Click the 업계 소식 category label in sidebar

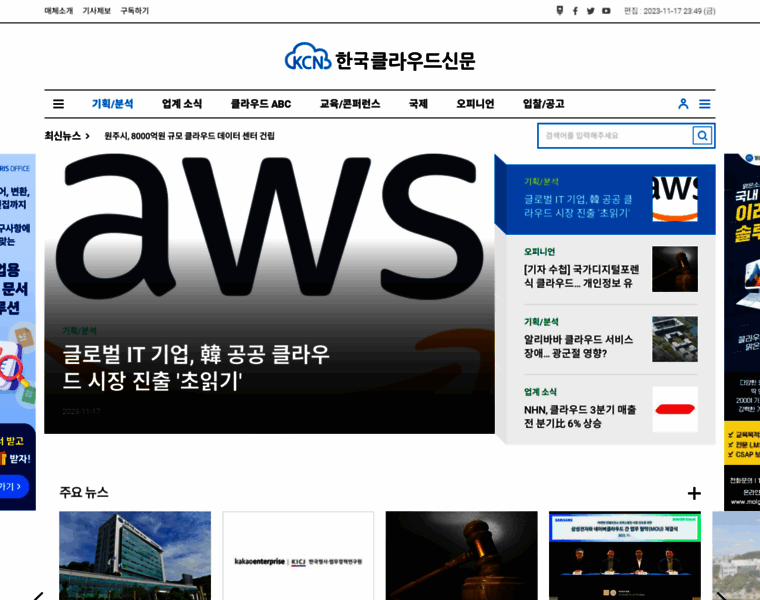pos(540,392)
